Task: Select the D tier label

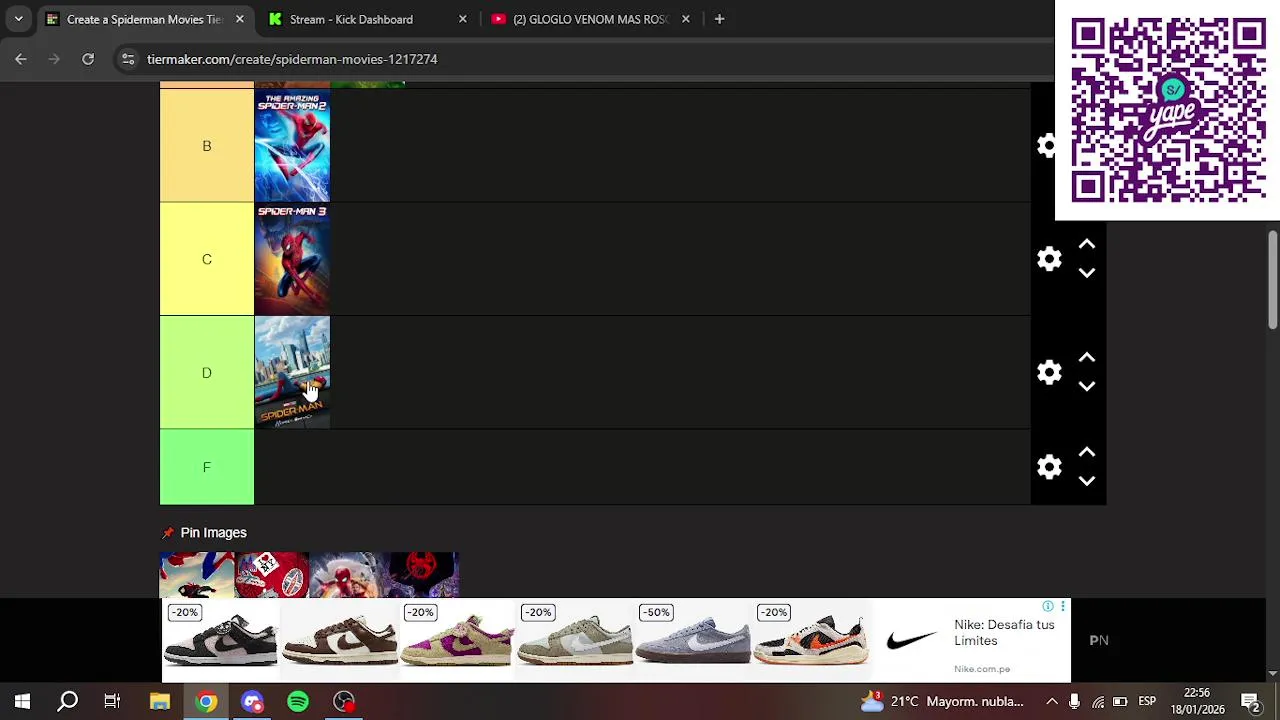Action: click(207, 372)
